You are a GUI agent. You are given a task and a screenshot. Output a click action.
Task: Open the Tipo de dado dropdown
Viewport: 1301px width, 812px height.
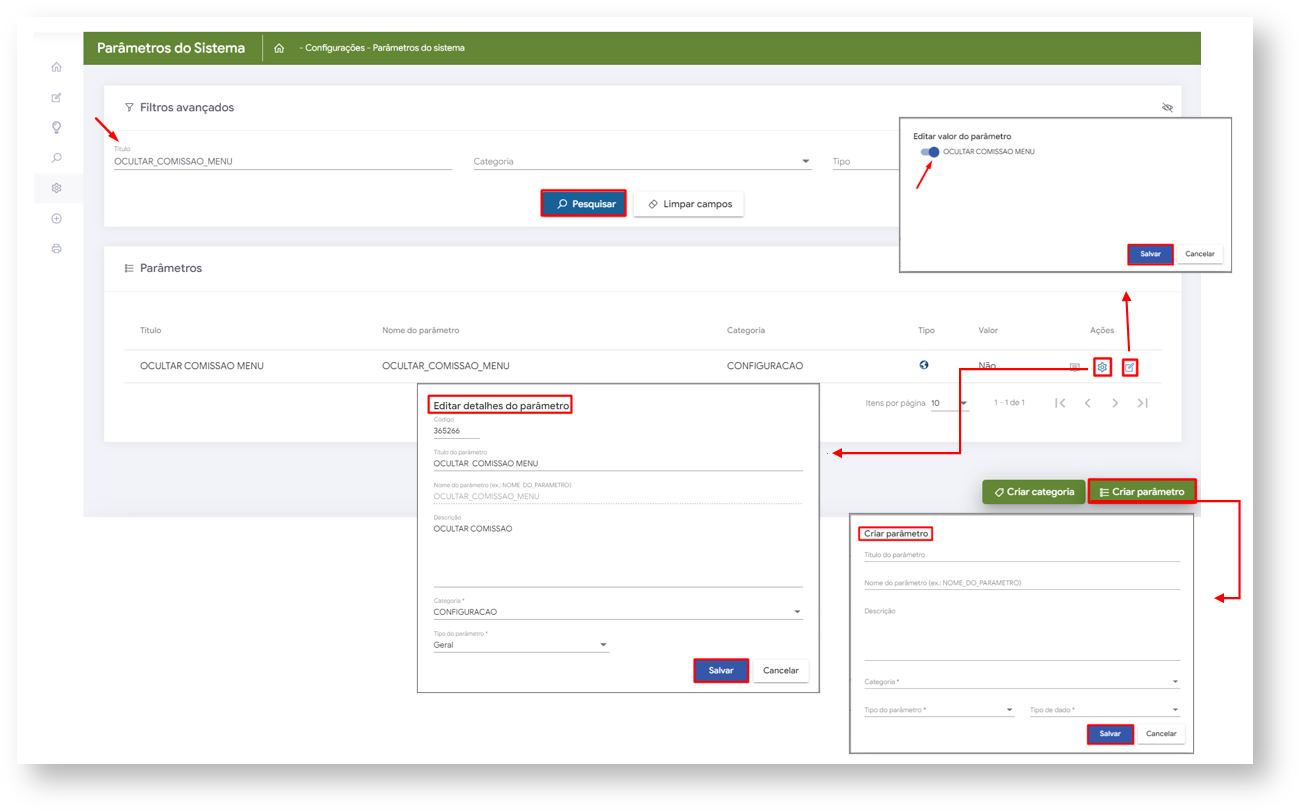click(x=1105, y=710)
